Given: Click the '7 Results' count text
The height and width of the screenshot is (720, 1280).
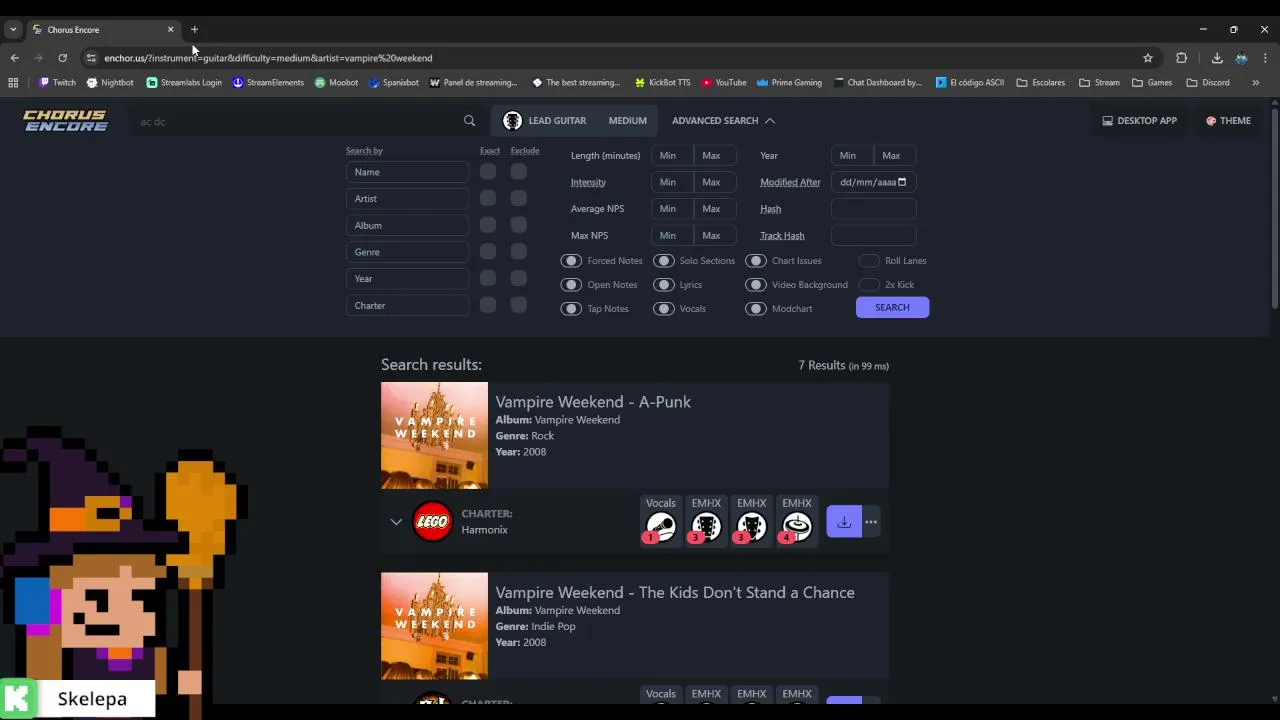Looking at the screenshot, I should pos(822,366).
